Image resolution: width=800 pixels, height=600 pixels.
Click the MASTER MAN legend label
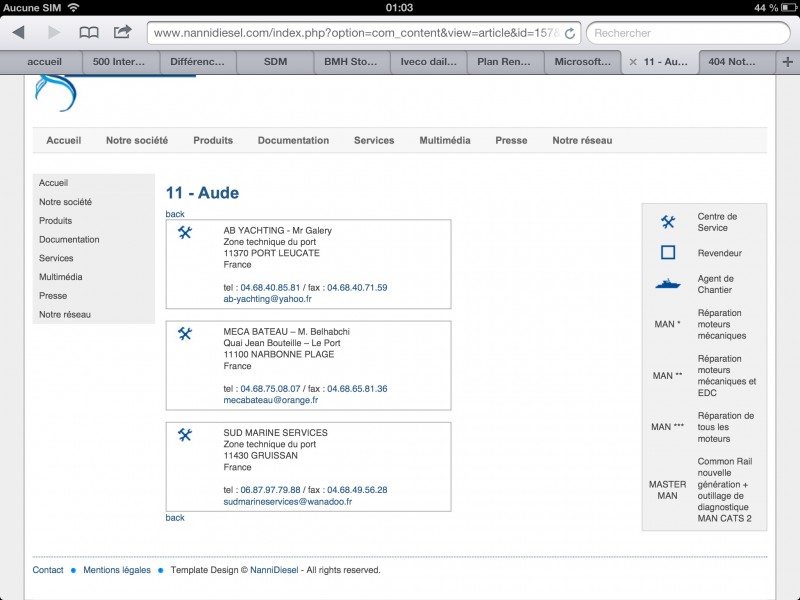click(667, 490)
